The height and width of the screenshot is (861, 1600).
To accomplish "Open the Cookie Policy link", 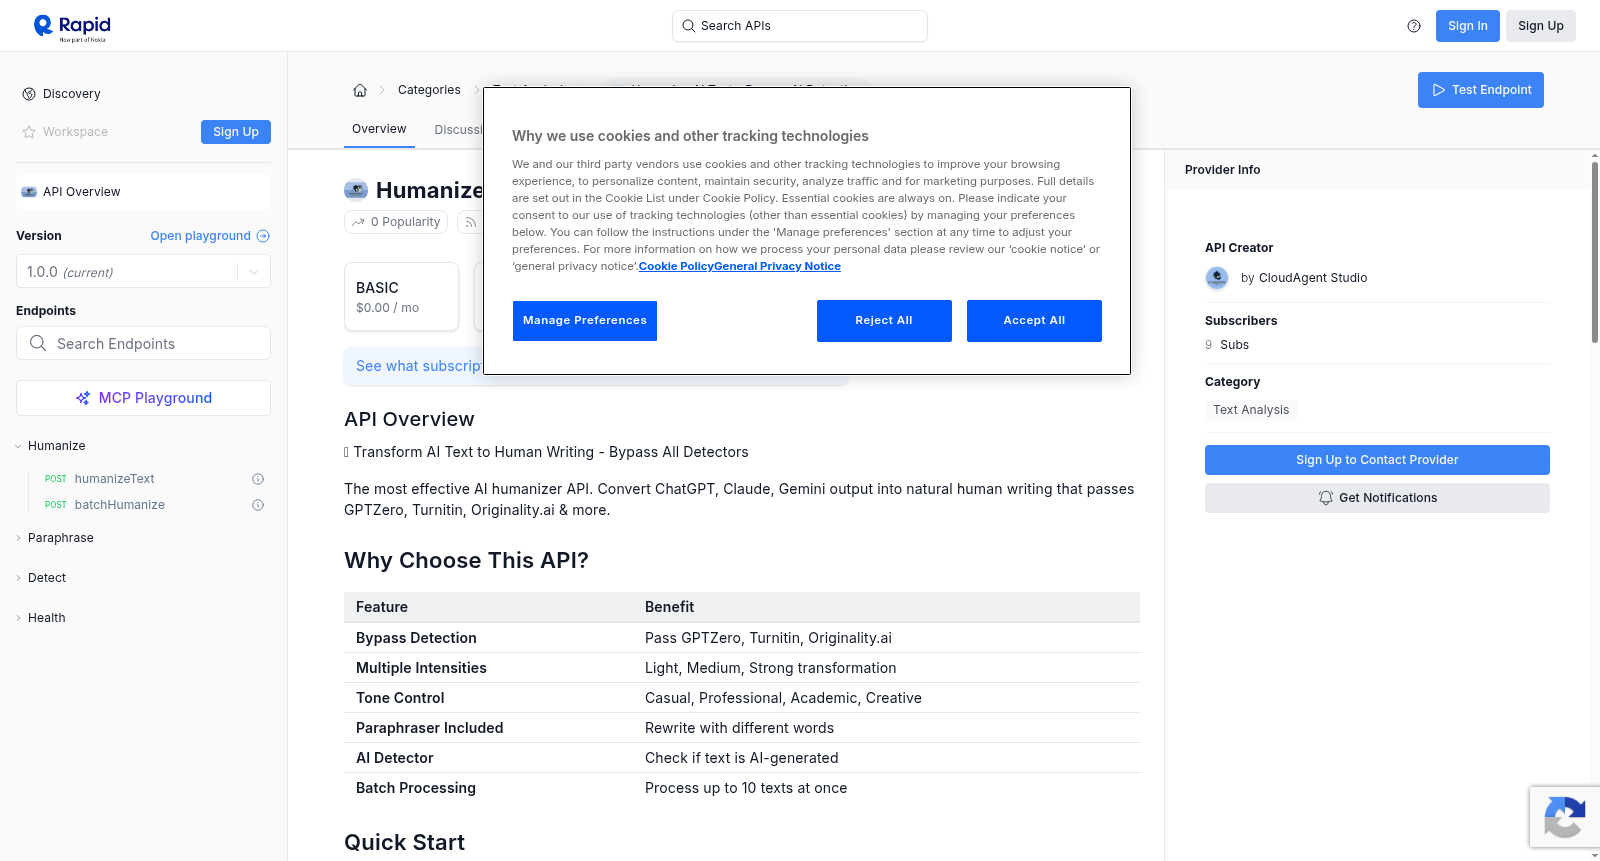I will [x=676, y=266].
